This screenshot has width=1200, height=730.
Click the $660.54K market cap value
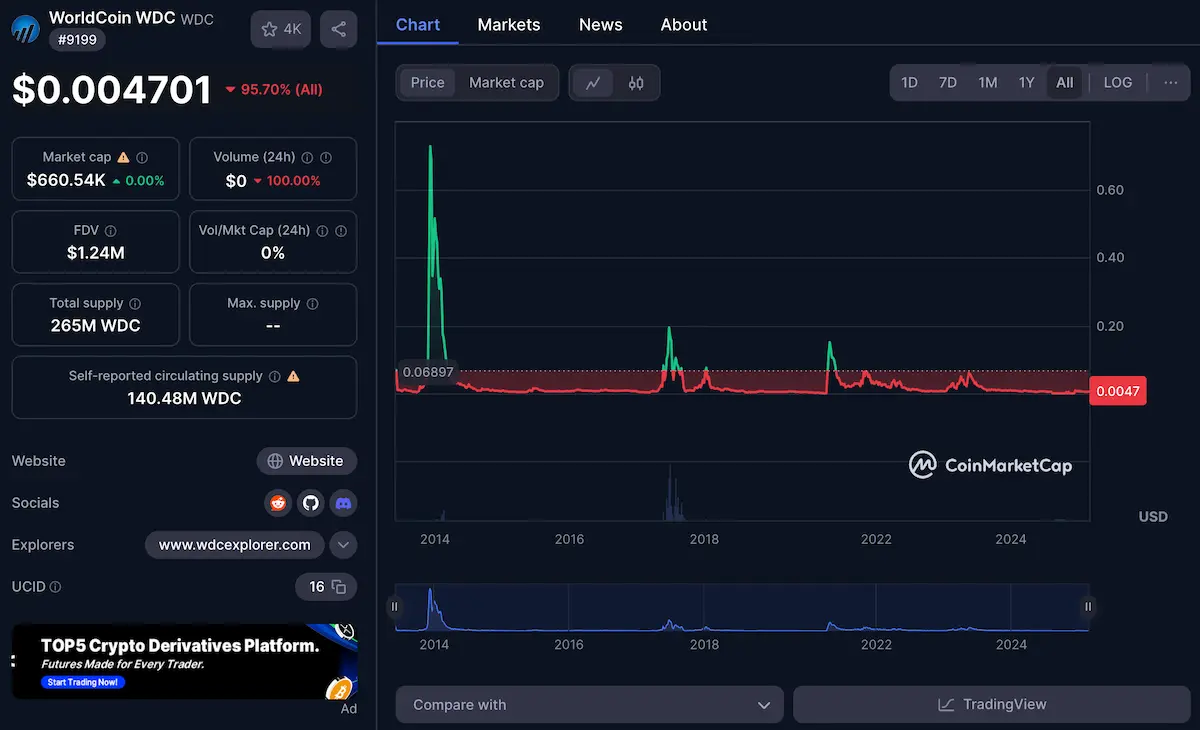[66, 181]
